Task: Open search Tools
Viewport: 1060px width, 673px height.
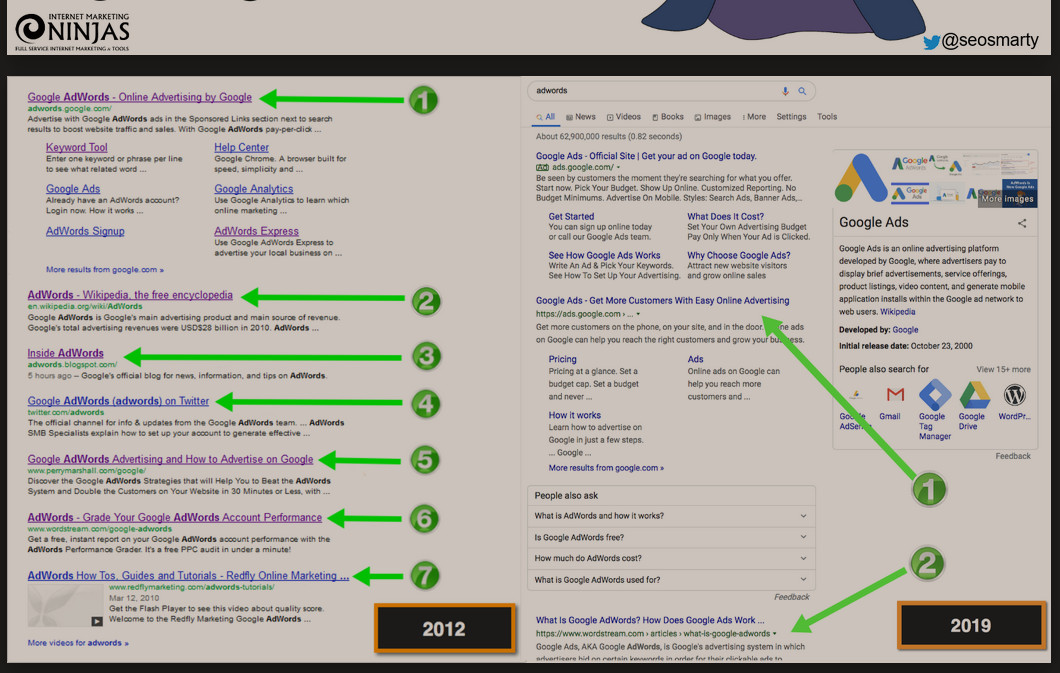Action: click(x=827, y=117)
